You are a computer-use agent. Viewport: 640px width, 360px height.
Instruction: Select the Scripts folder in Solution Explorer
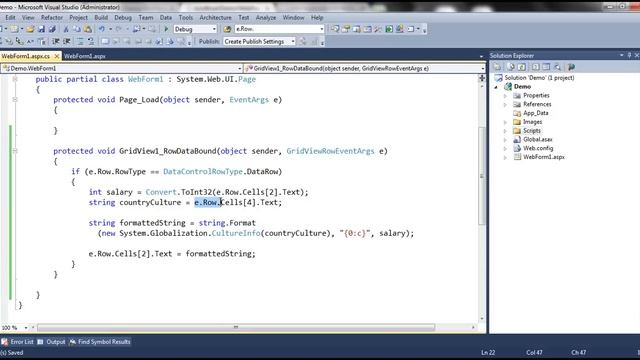click(x=531, y=131)
